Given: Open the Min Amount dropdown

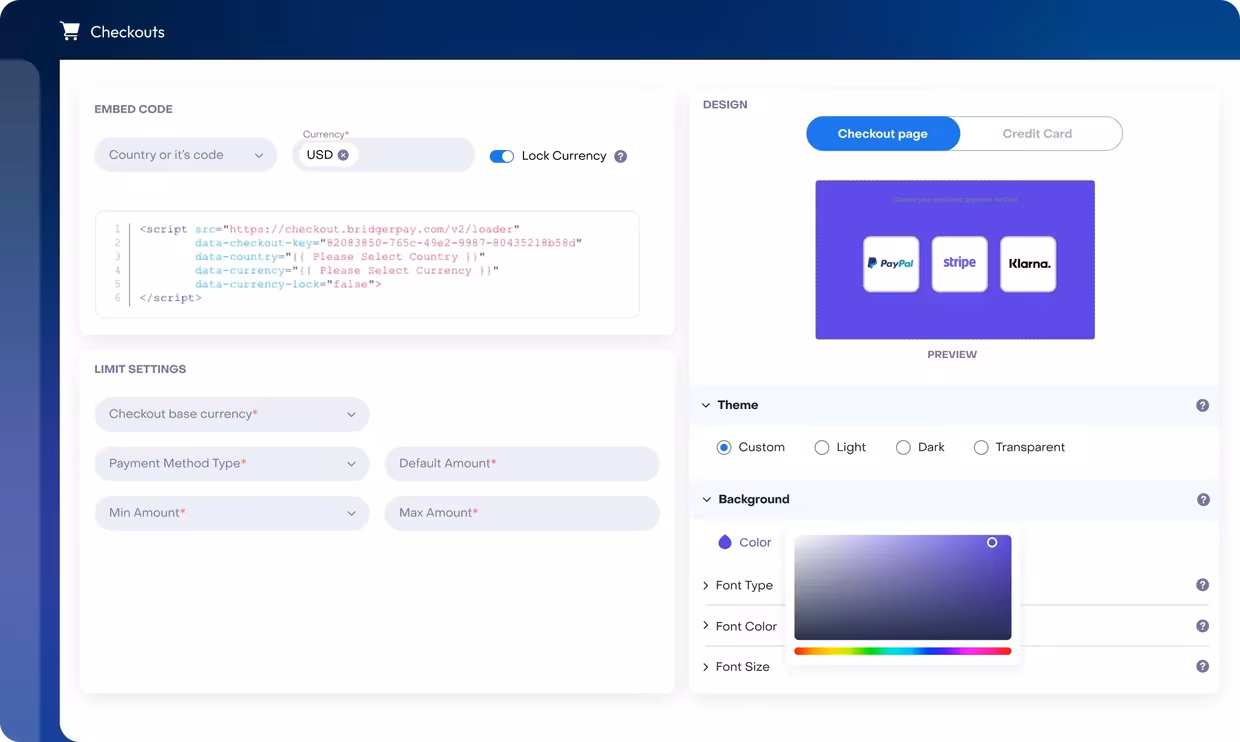Looking at the screenshot, I should (x=232, y=513).
